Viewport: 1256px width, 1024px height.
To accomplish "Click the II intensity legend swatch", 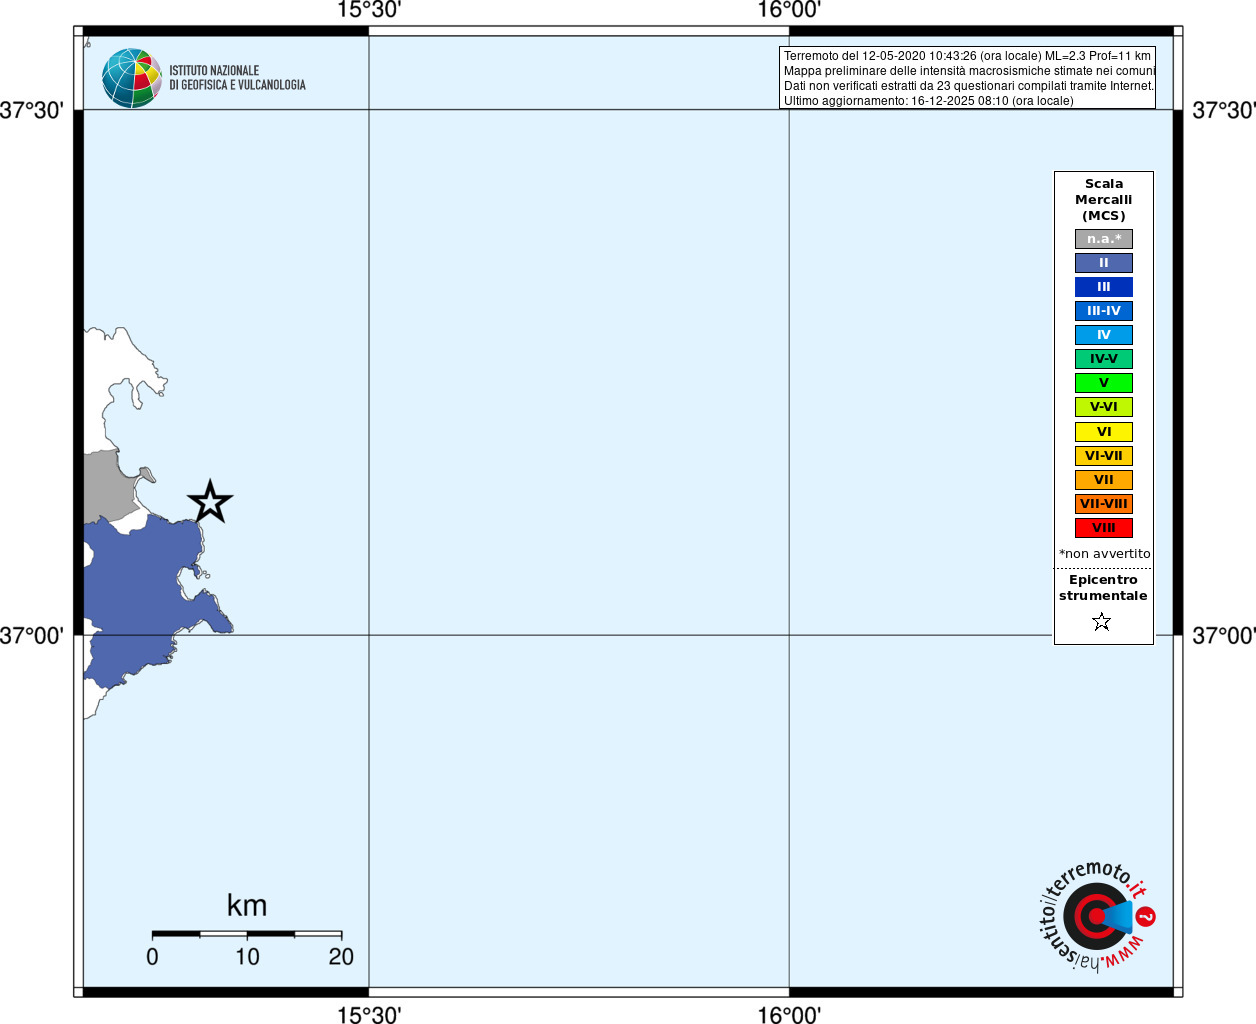I will coord(1104,263).
